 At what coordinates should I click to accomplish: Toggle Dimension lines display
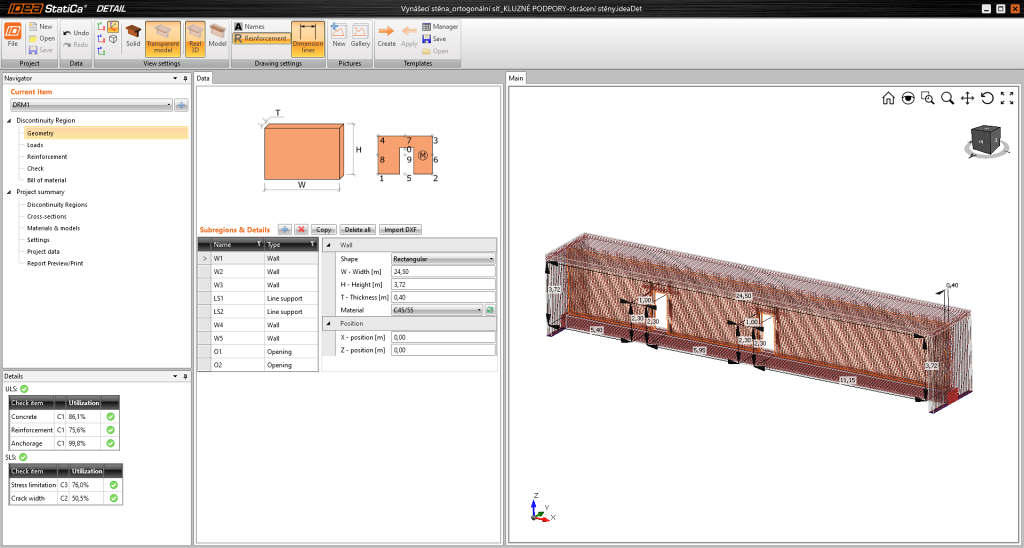[307, 37]
